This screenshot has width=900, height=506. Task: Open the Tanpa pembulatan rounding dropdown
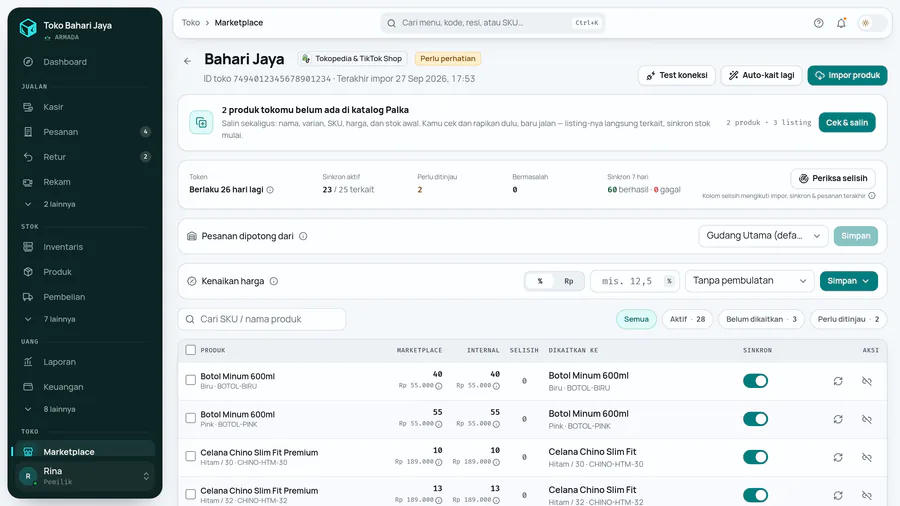click(750, 281)
